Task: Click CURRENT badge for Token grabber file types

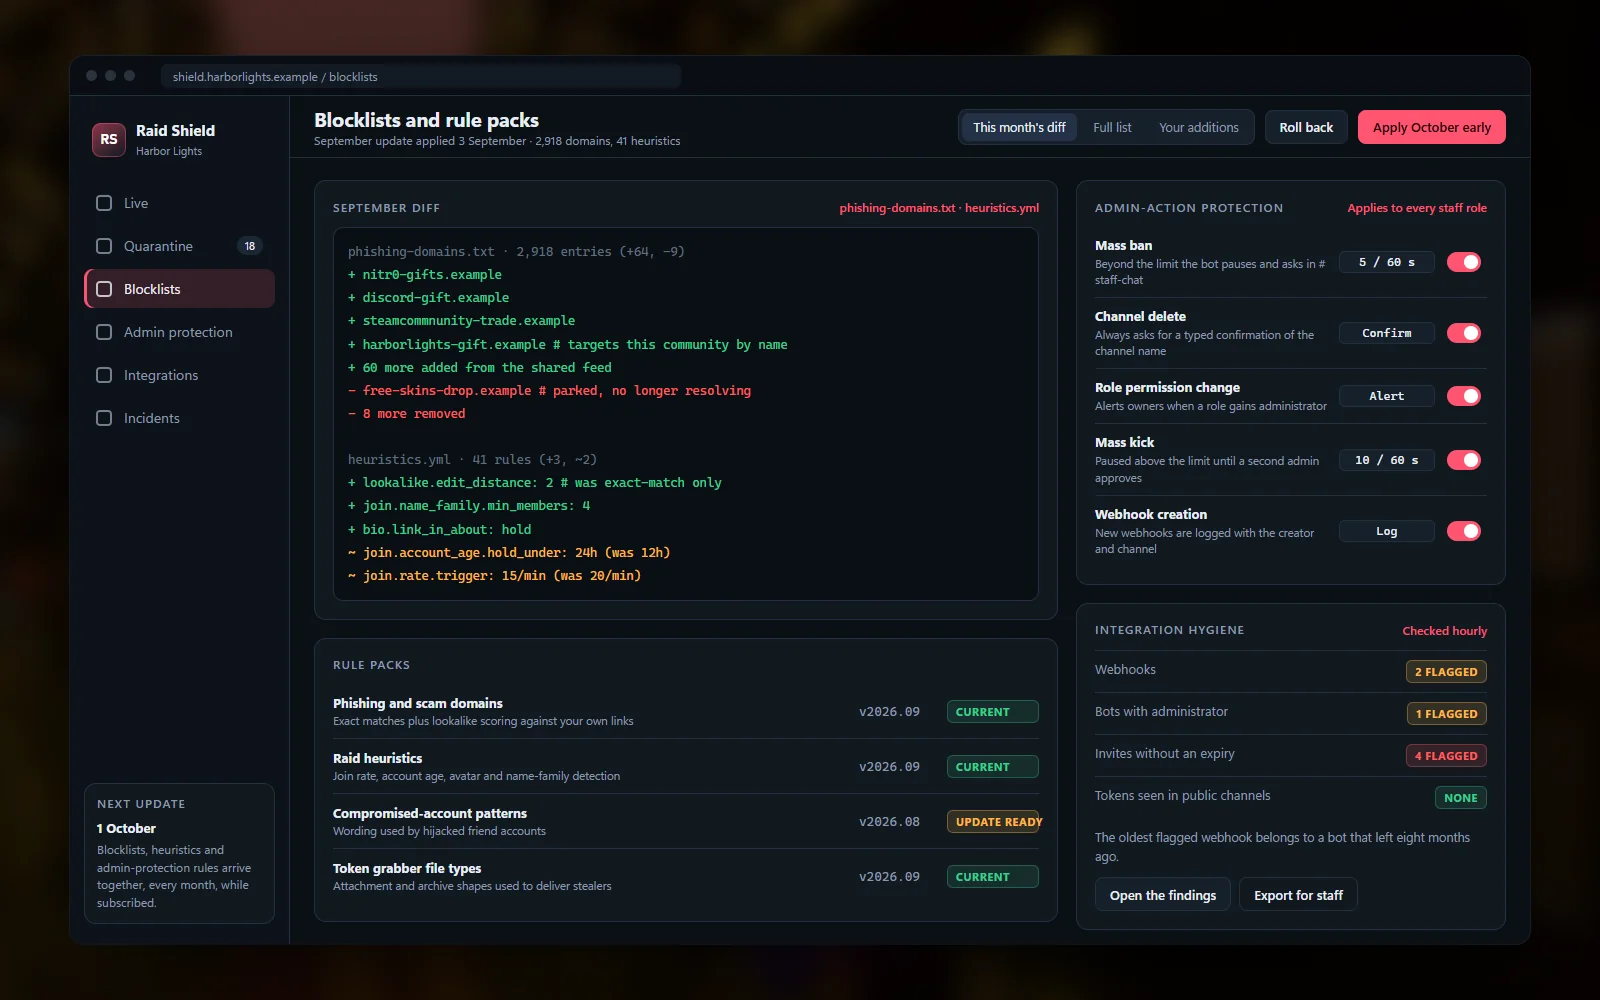Action: (993, 877)
